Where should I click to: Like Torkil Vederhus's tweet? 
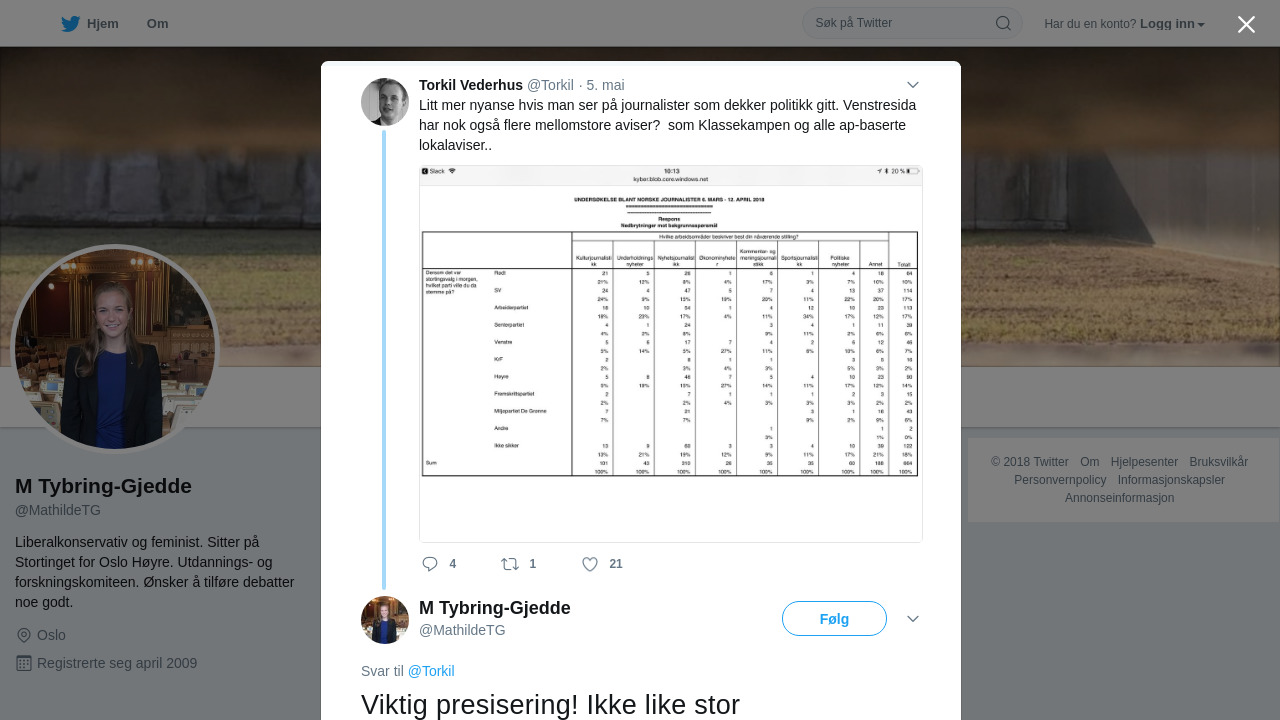590,564
